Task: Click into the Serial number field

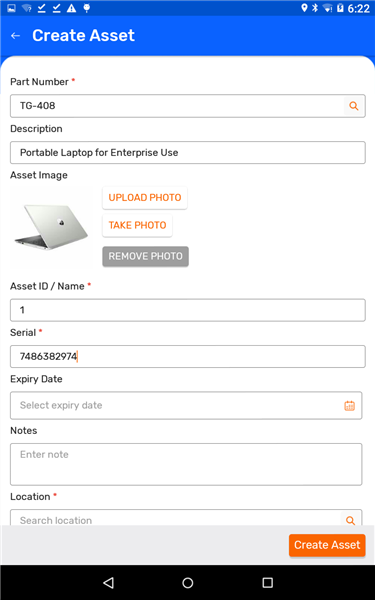Action: pos(188,357)
